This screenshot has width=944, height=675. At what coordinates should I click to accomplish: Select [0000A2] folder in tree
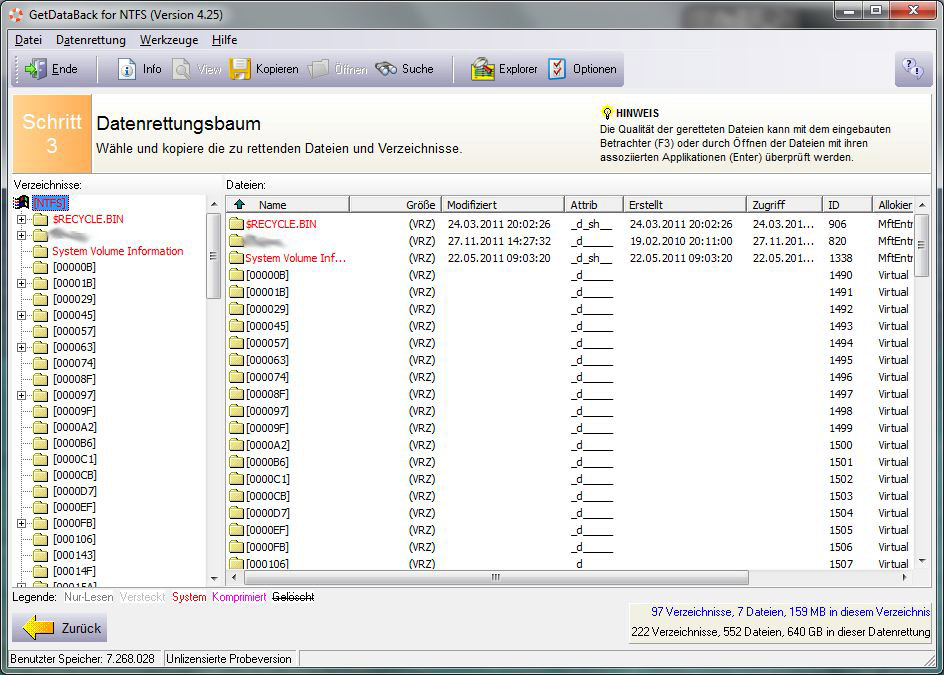point(75,427)
